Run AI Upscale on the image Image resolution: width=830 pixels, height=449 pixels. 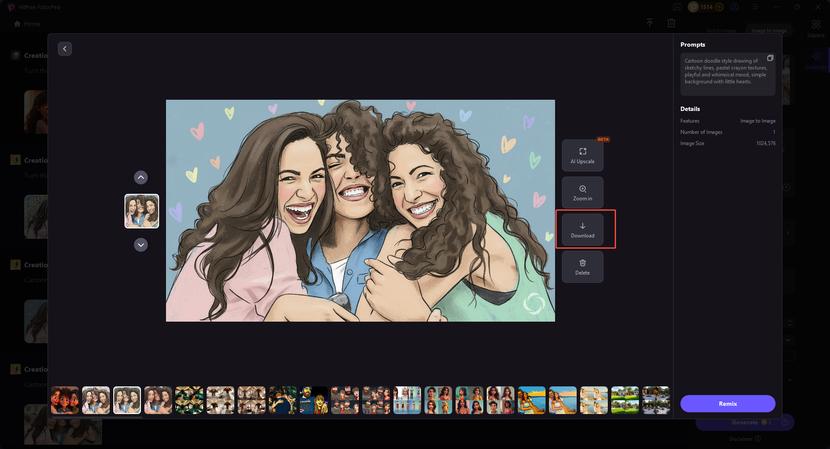point(582,156)
